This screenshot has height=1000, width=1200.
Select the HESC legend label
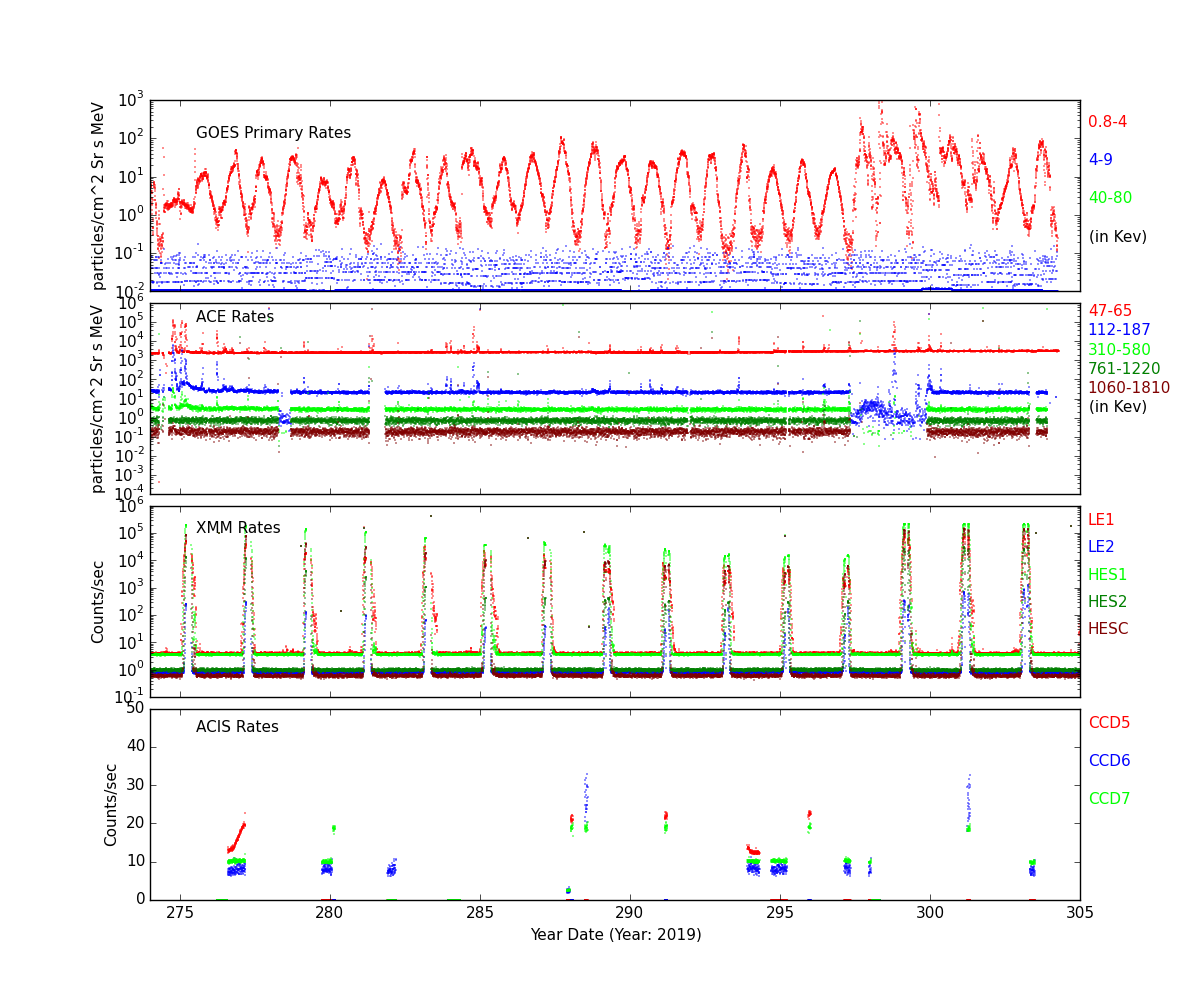point(1108,629)
